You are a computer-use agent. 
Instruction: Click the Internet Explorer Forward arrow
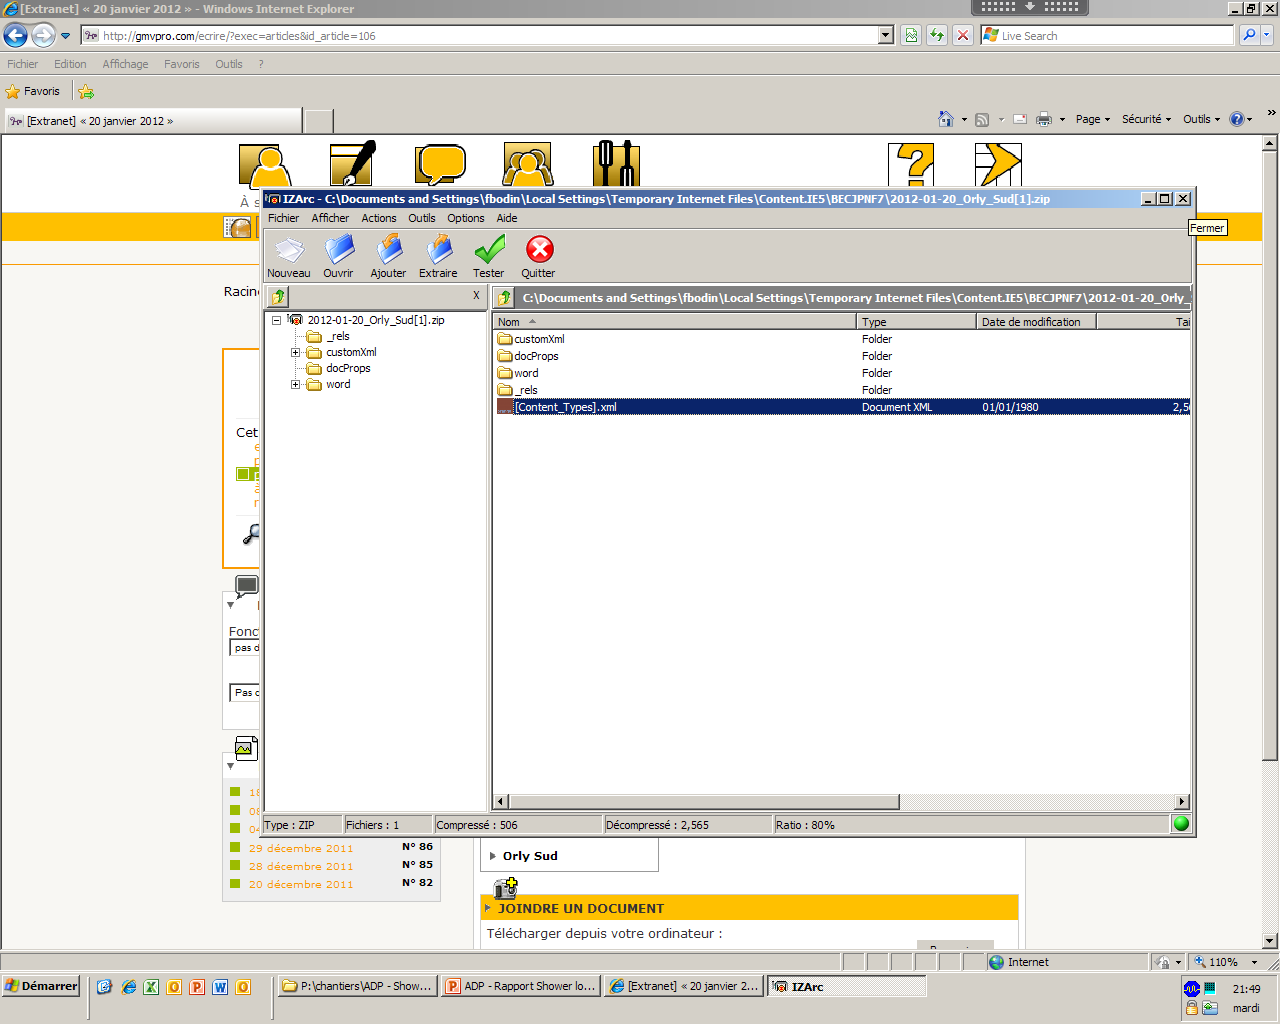43,36
